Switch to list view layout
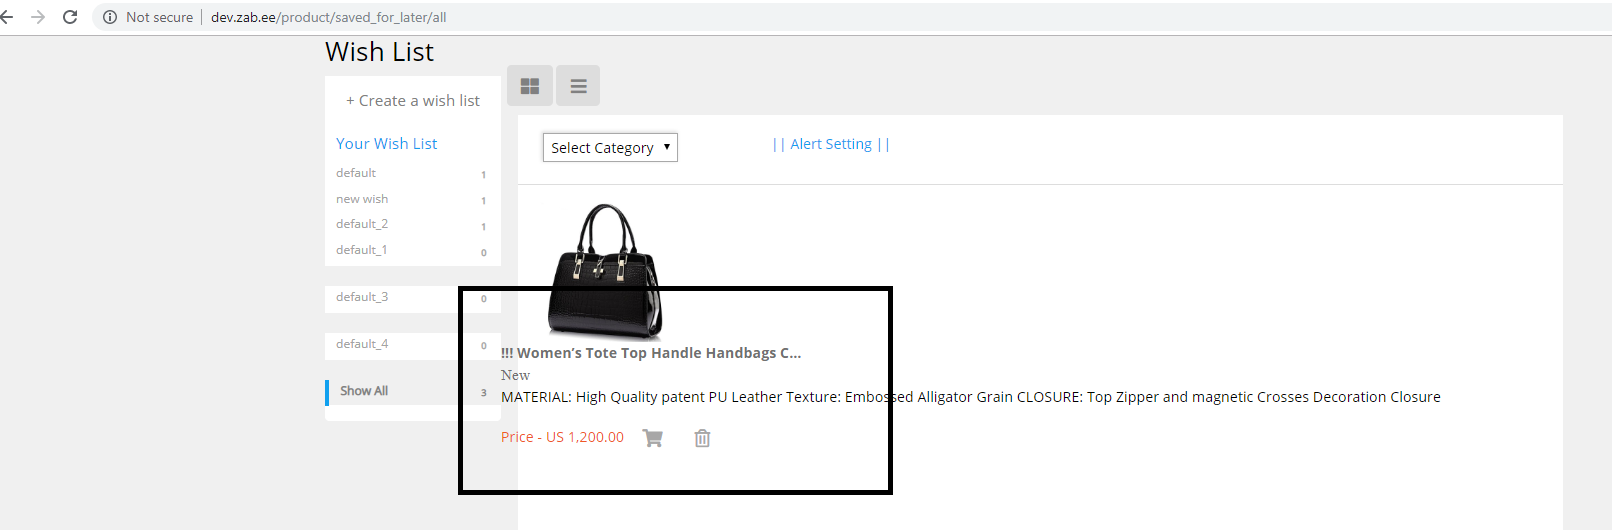The height and width of the screenshot is (530, 1612). click(578, 86)
